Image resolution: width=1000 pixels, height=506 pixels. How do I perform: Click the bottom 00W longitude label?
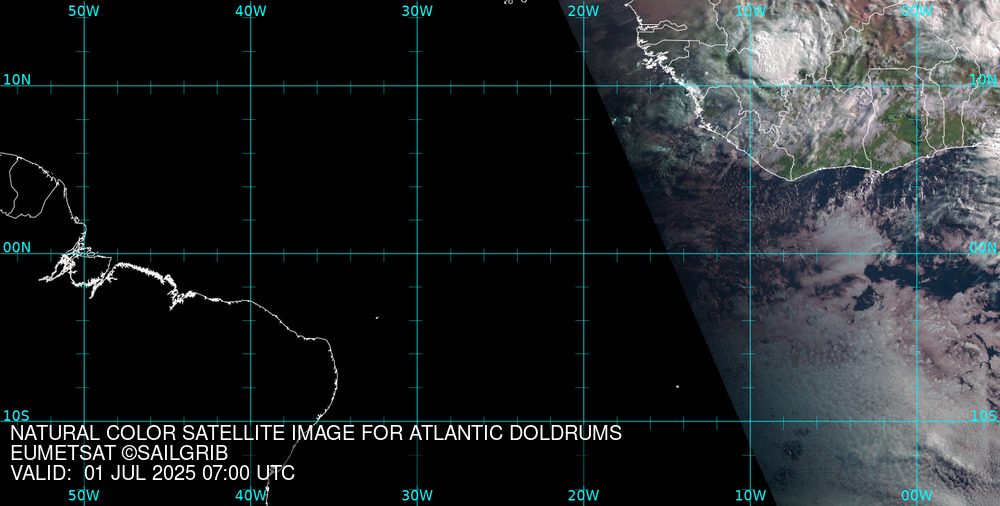tap(917, 495)
